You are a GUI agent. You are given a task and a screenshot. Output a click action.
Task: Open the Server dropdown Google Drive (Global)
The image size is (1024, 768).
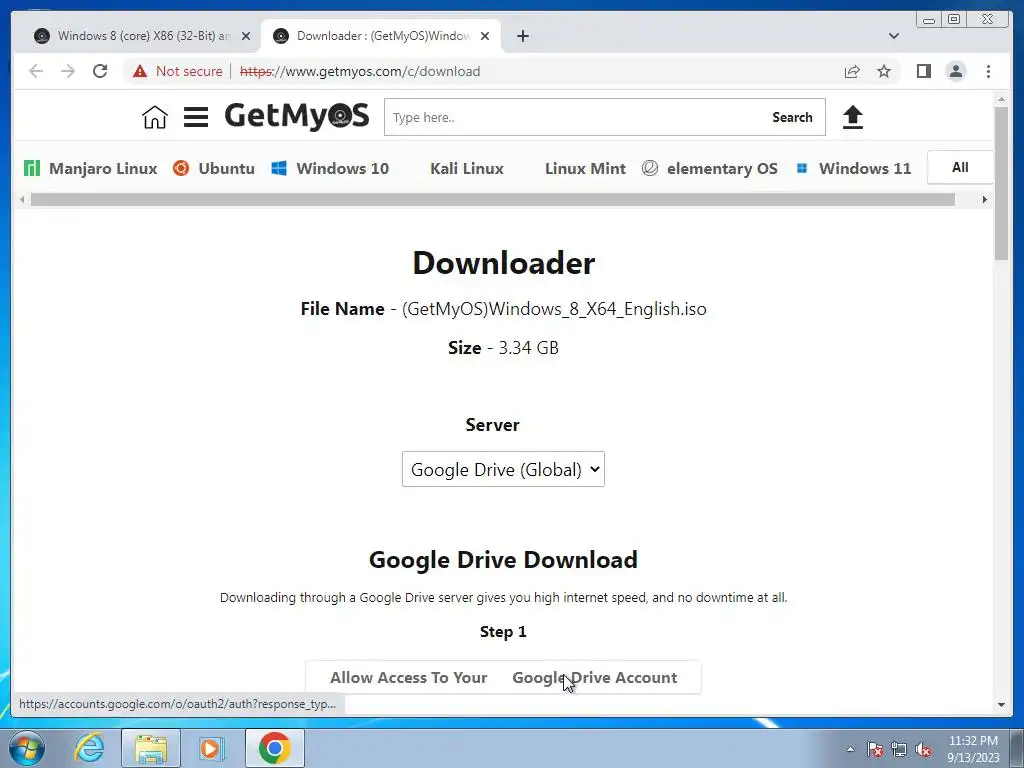pyautogui.click(x=503, y=469)
